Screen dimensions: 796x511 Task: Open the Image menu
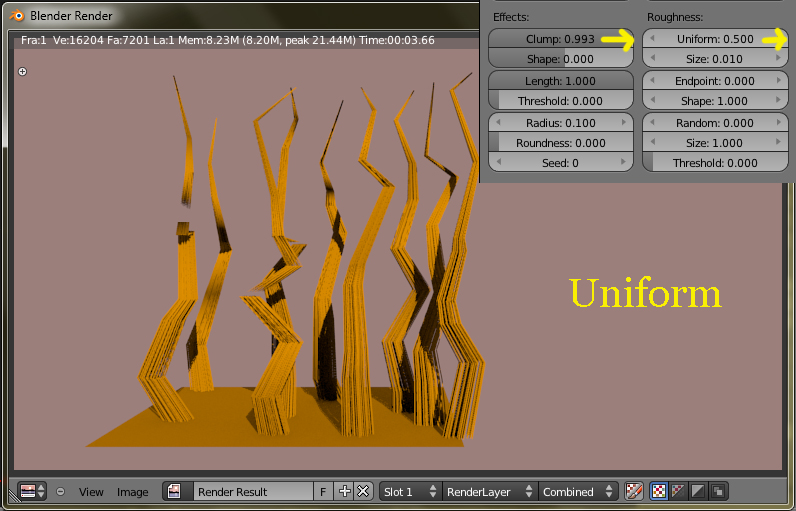point(132,492)
